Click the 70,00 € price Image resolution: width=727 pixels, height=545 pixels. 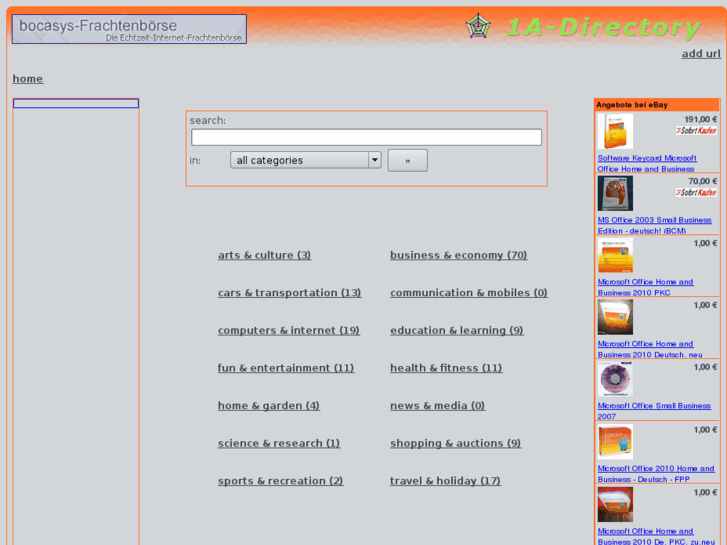pyautogui.click(x=702, y=181)
